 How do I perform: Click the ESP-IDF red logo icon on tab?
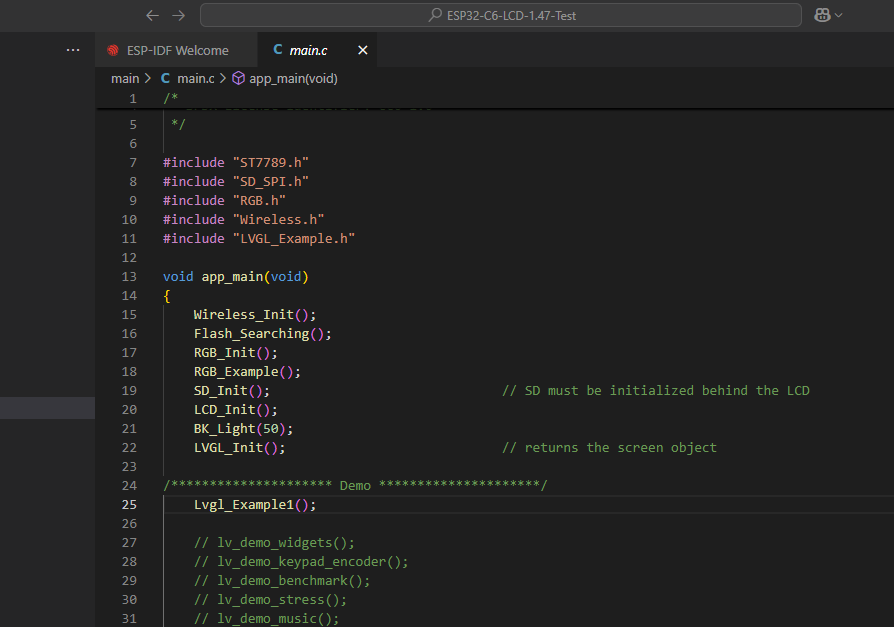tap(113, 50)
